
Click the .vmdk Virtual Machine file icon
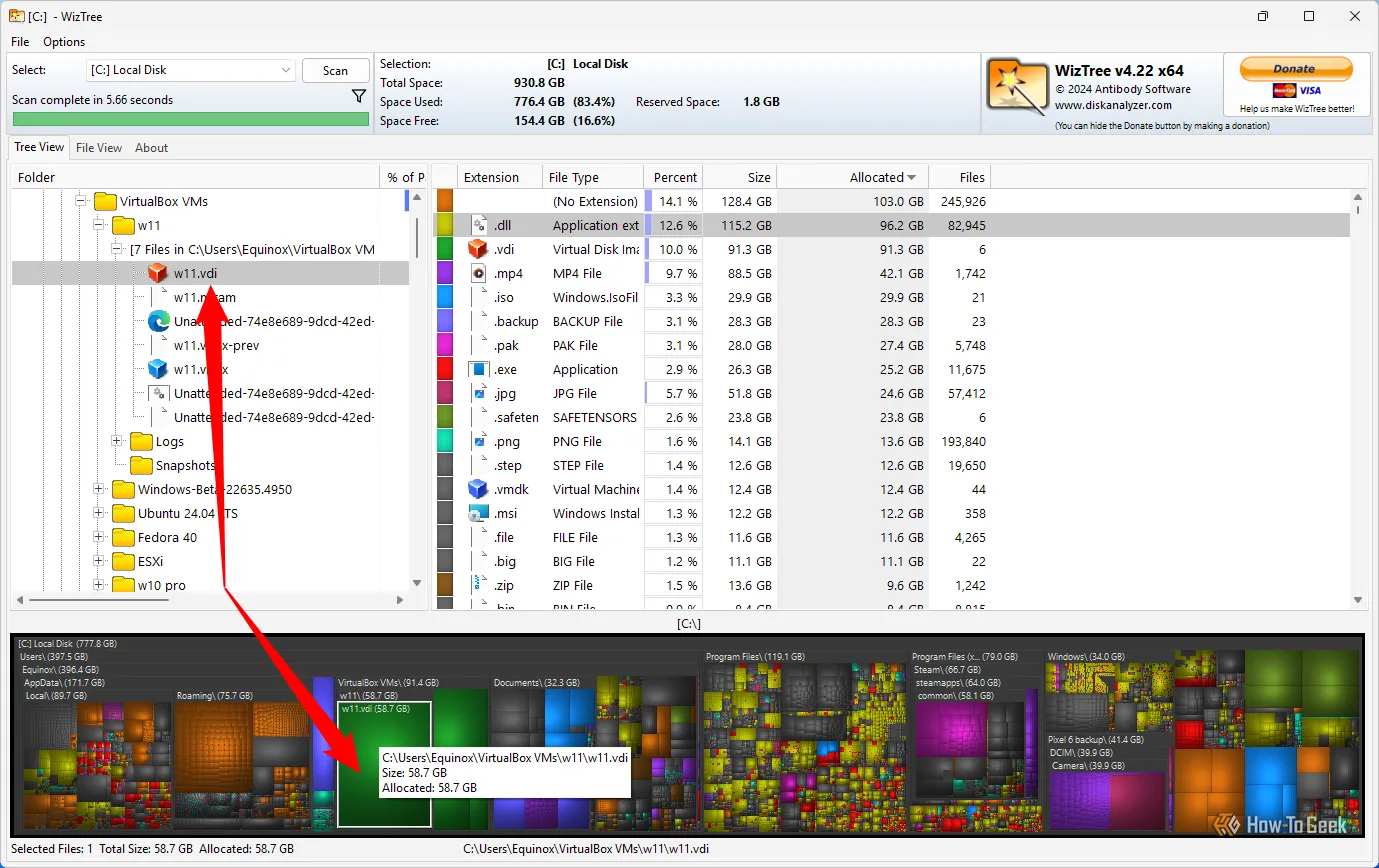tap(478, 489)
